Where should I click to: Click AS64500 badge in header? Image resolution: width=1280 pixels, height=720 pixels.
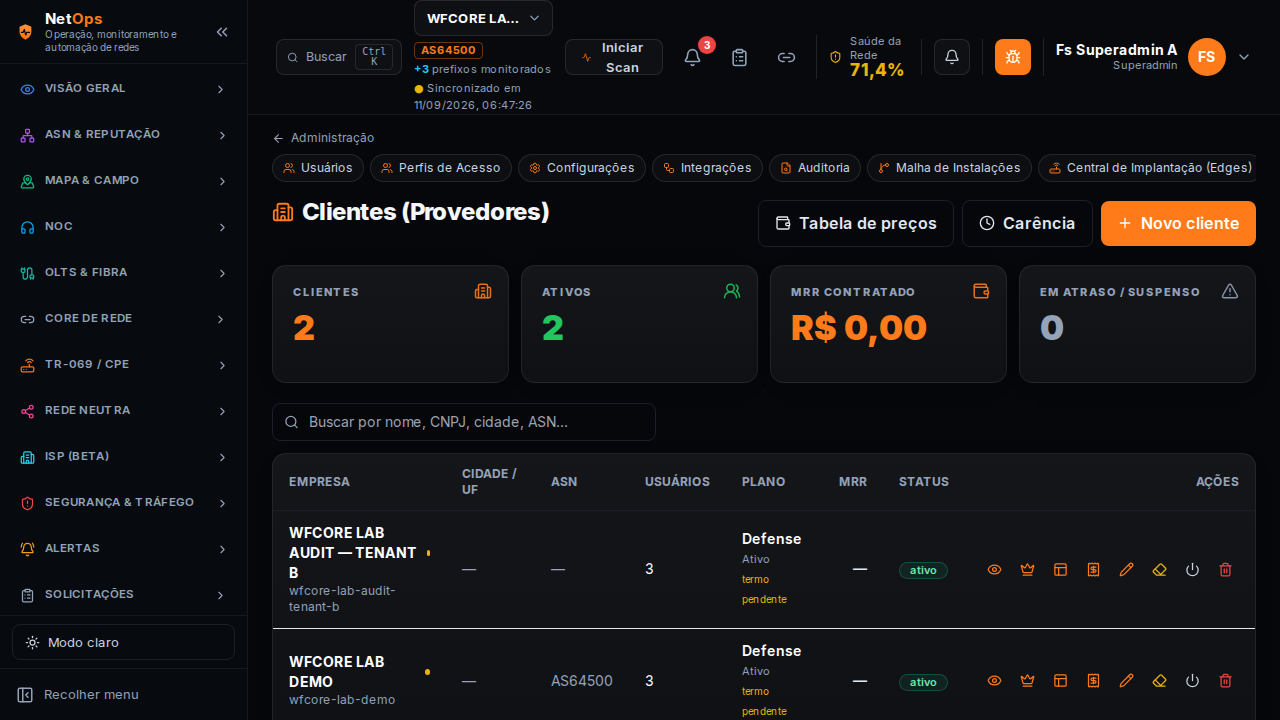(x=448, y=50)
